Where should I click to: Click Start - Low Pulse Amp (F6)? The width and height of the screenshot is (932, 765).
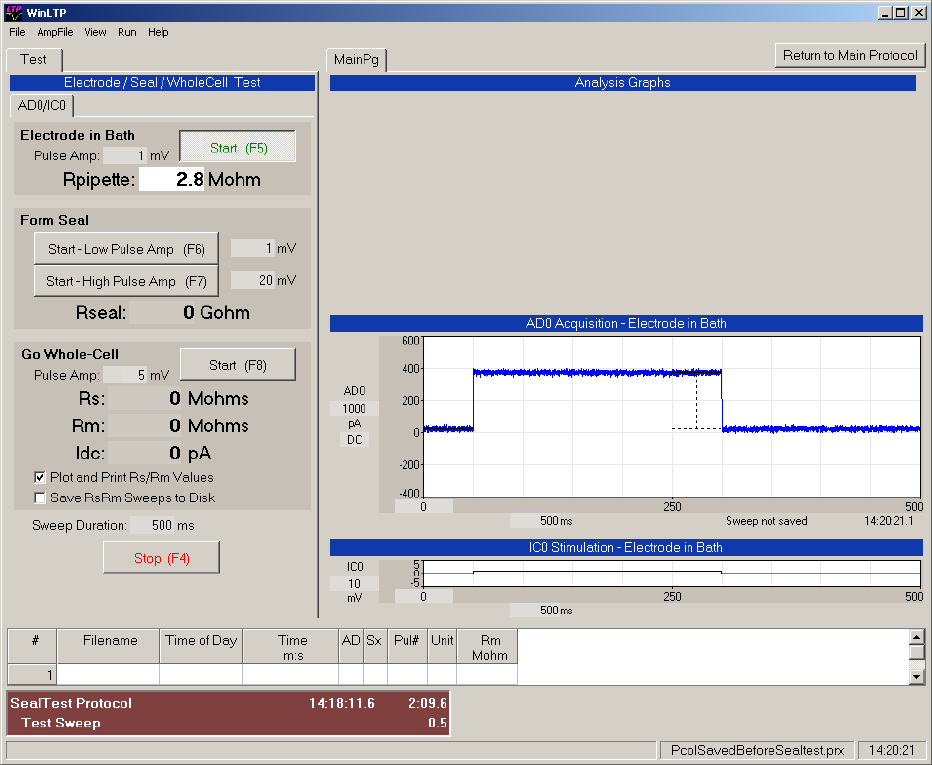(126, 249)
